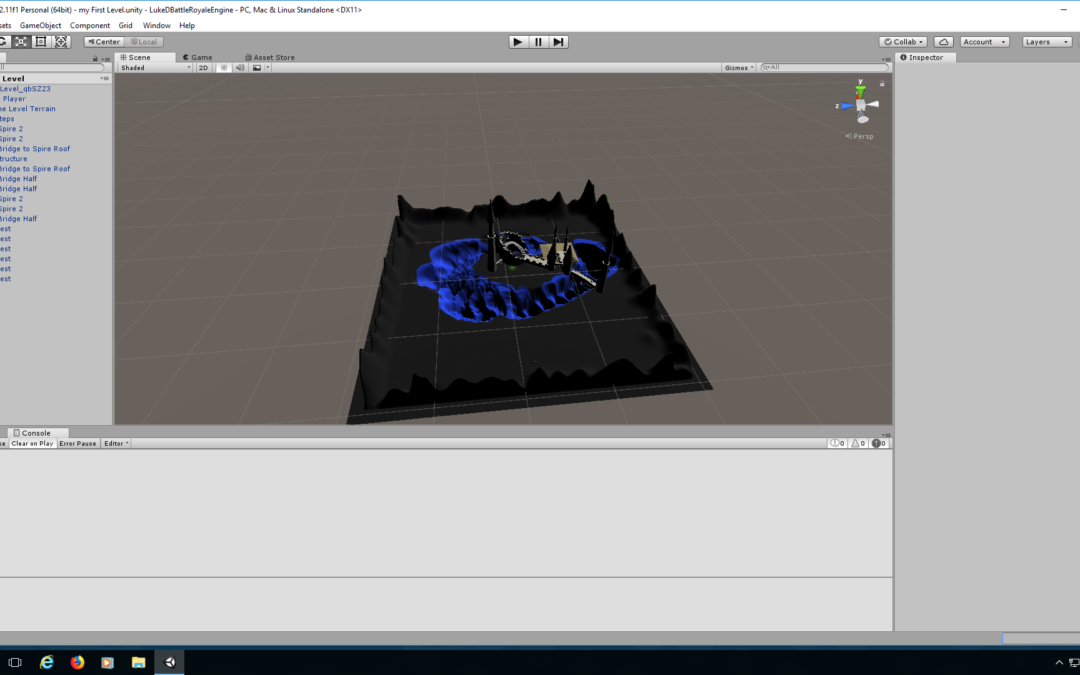Viewport: 1080px width, 675px height.
Task: Toggle scene audio speaker icon
Action: coord(240,68)
